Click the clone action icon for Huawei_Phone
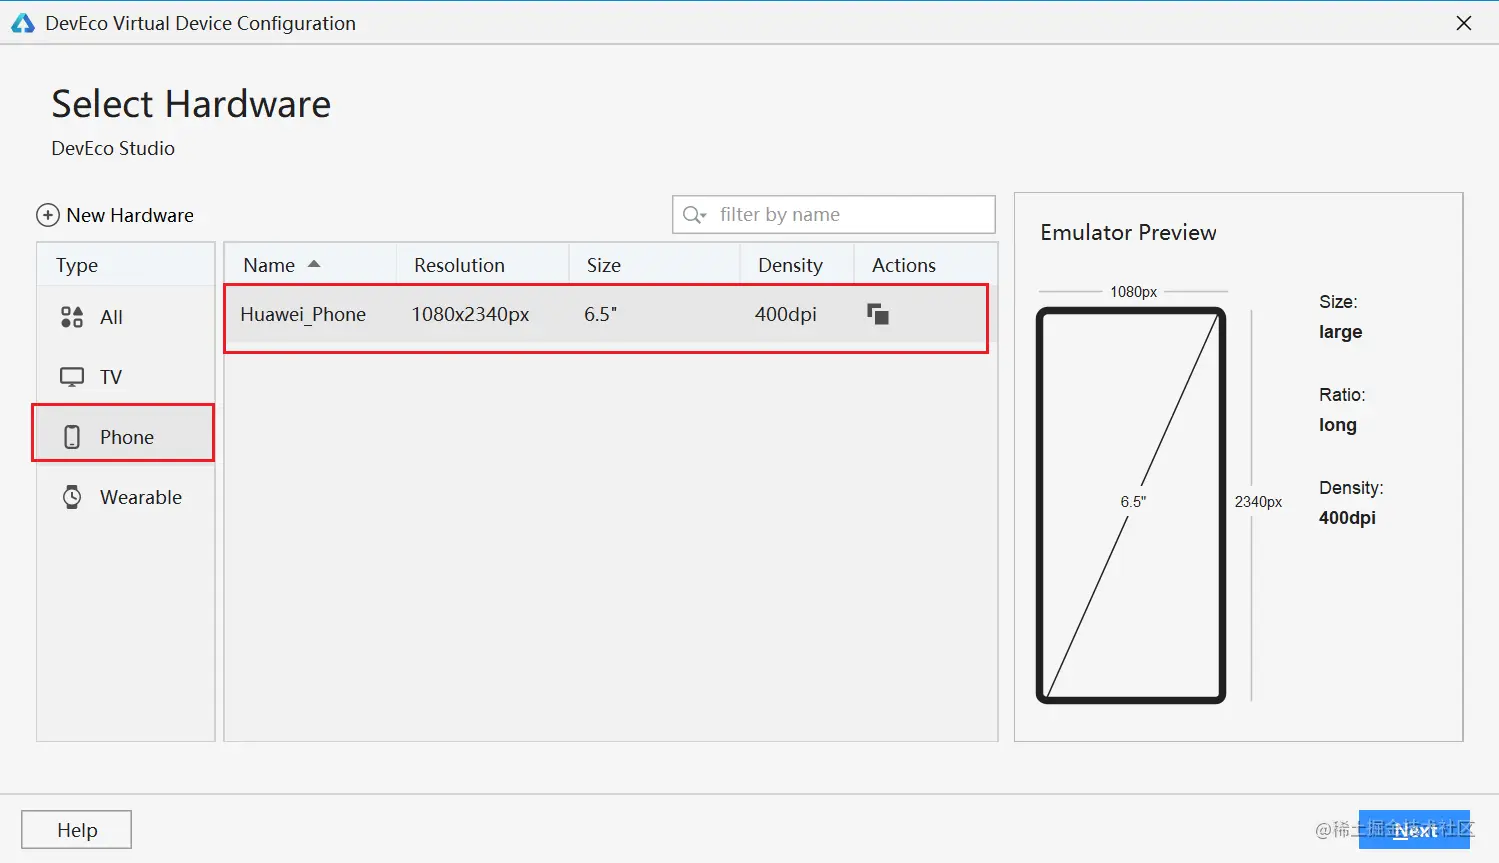Screen dimensions: 1499x863 878,314
